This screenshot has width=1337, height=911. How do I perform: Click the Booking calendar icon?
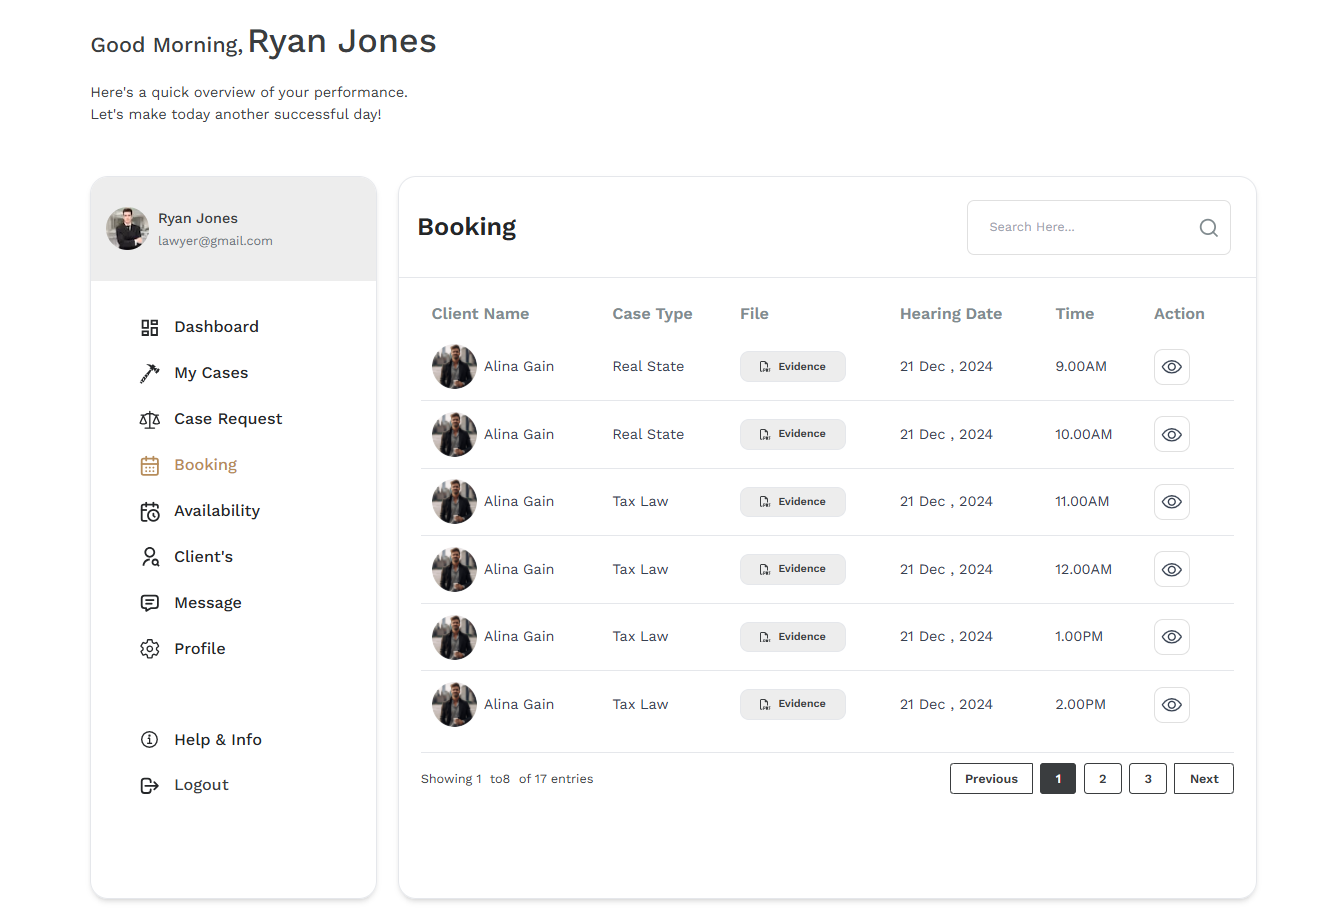(x=150, y=465)
